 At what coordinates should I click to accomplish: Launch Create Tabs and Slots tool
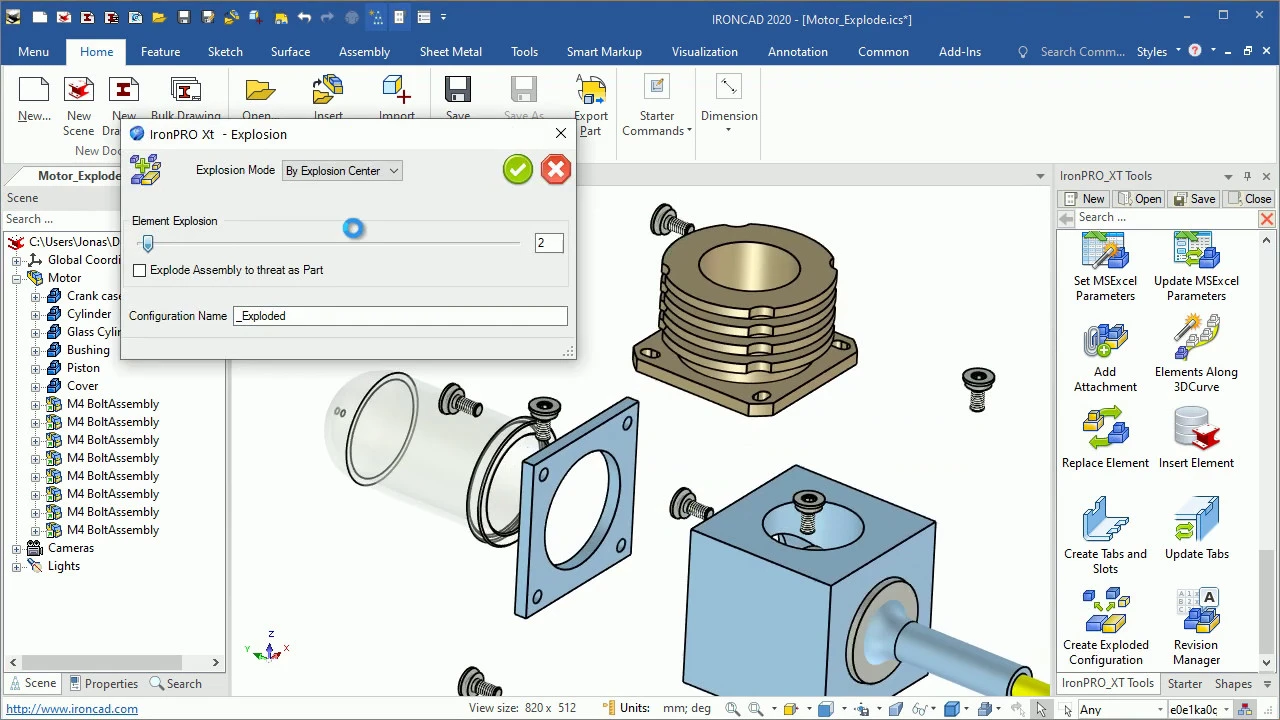tap(1105, 536)
